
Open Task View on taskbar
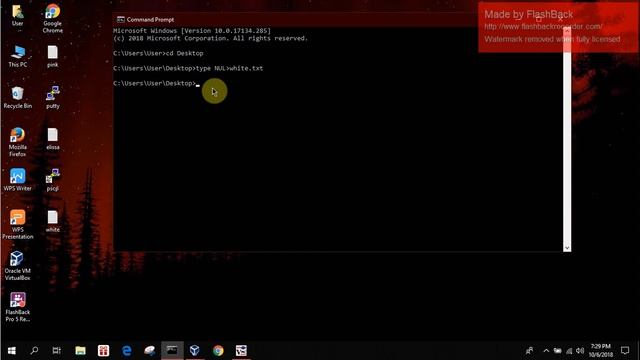tap(56, 351)
